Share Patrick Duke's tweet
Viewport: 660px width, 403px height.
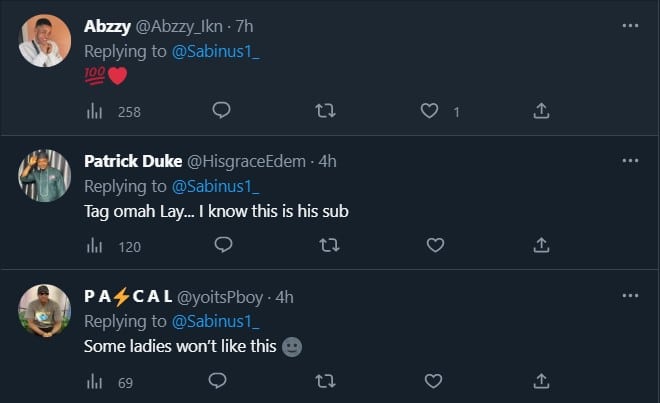(x=541, y=245)
